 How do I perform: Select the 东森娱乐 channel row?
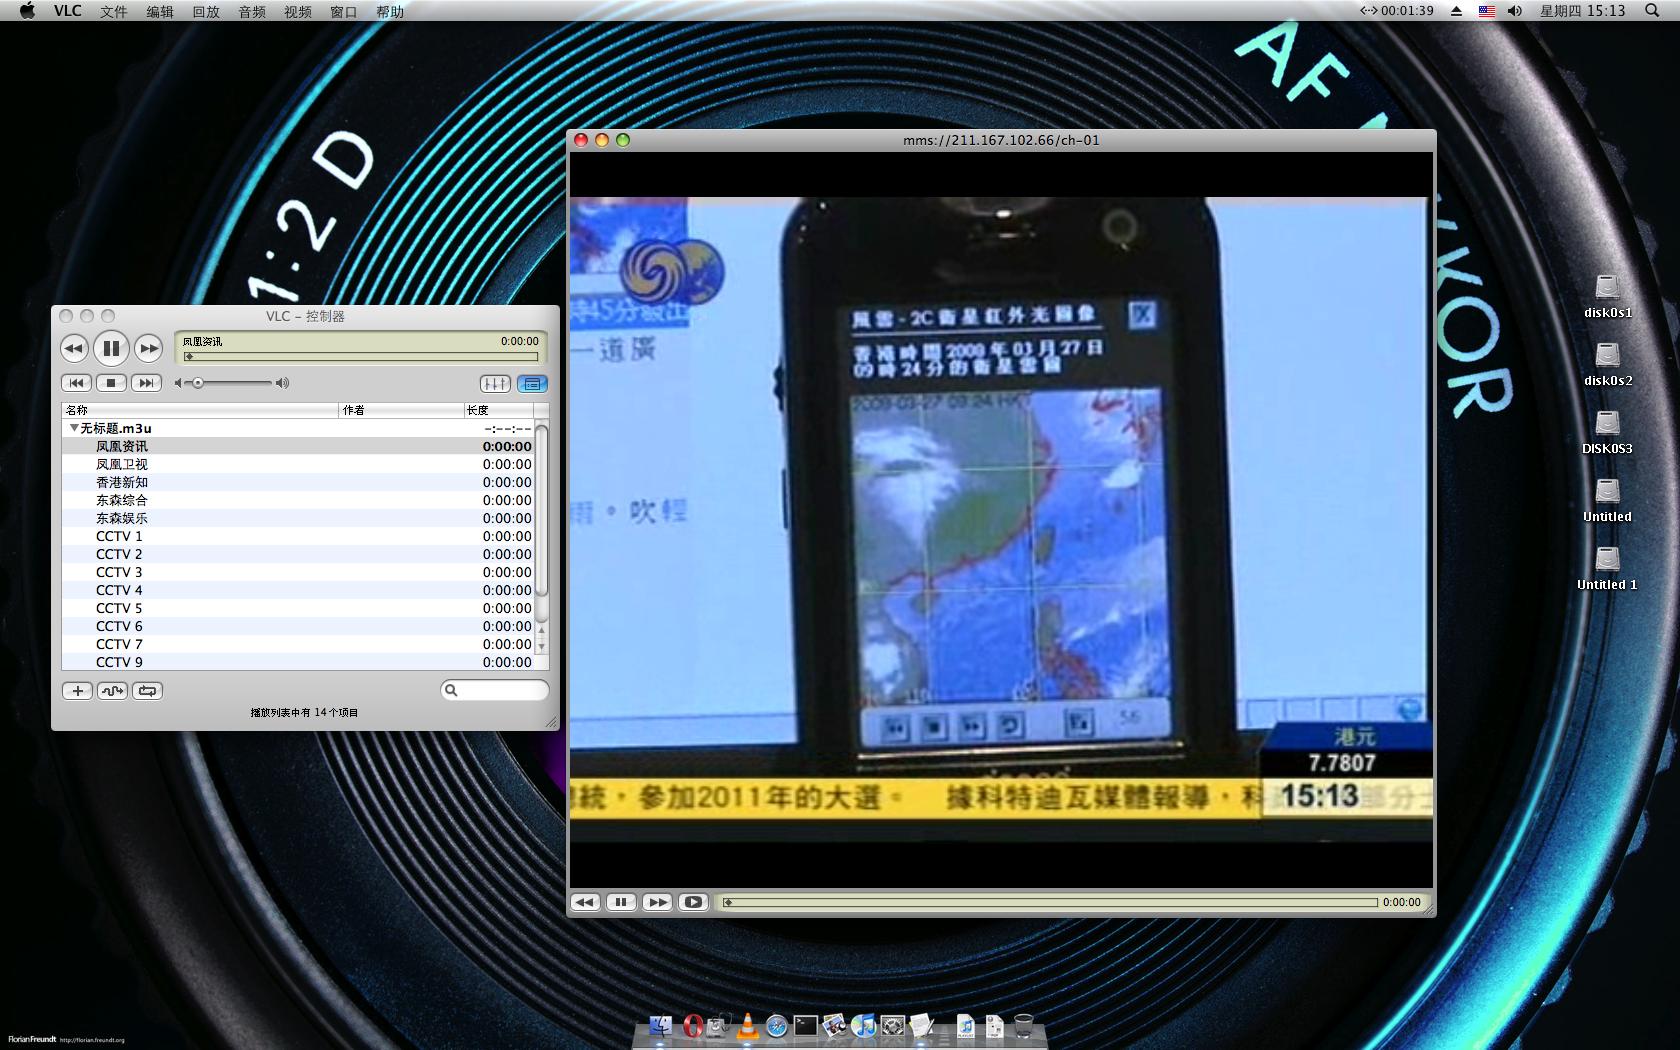tap(298, 518)
